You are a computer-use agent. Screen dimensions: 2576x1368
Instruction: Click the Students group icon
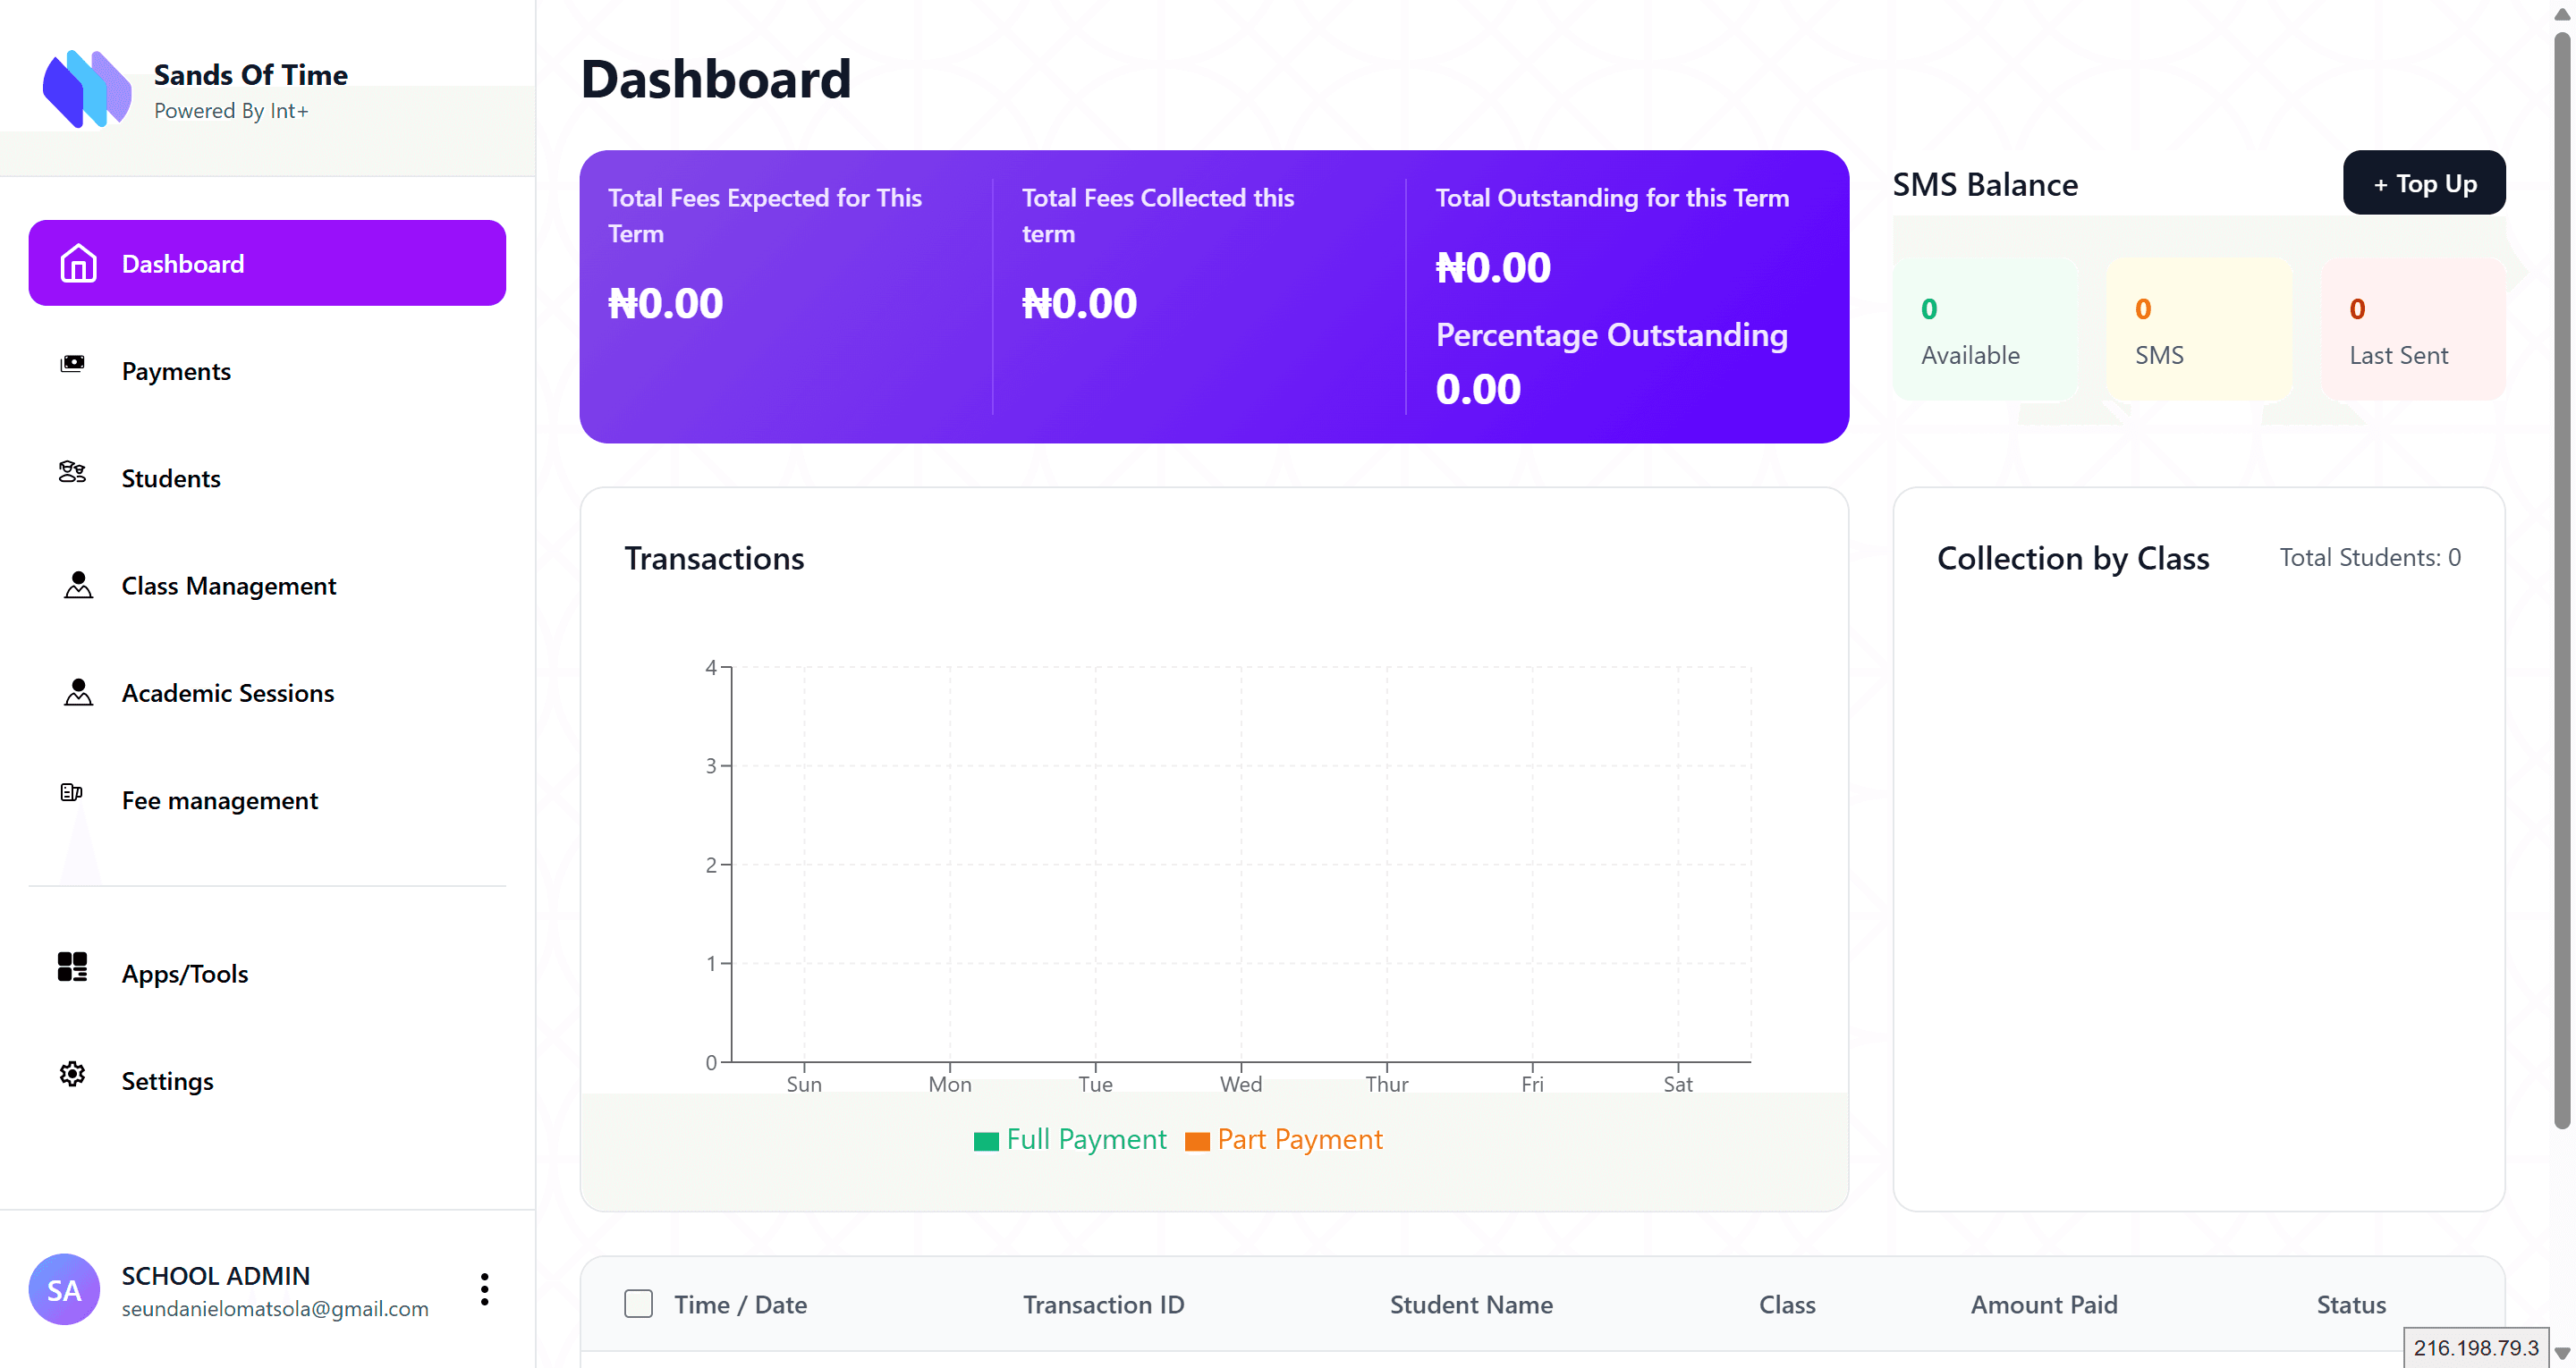[72, 471]
